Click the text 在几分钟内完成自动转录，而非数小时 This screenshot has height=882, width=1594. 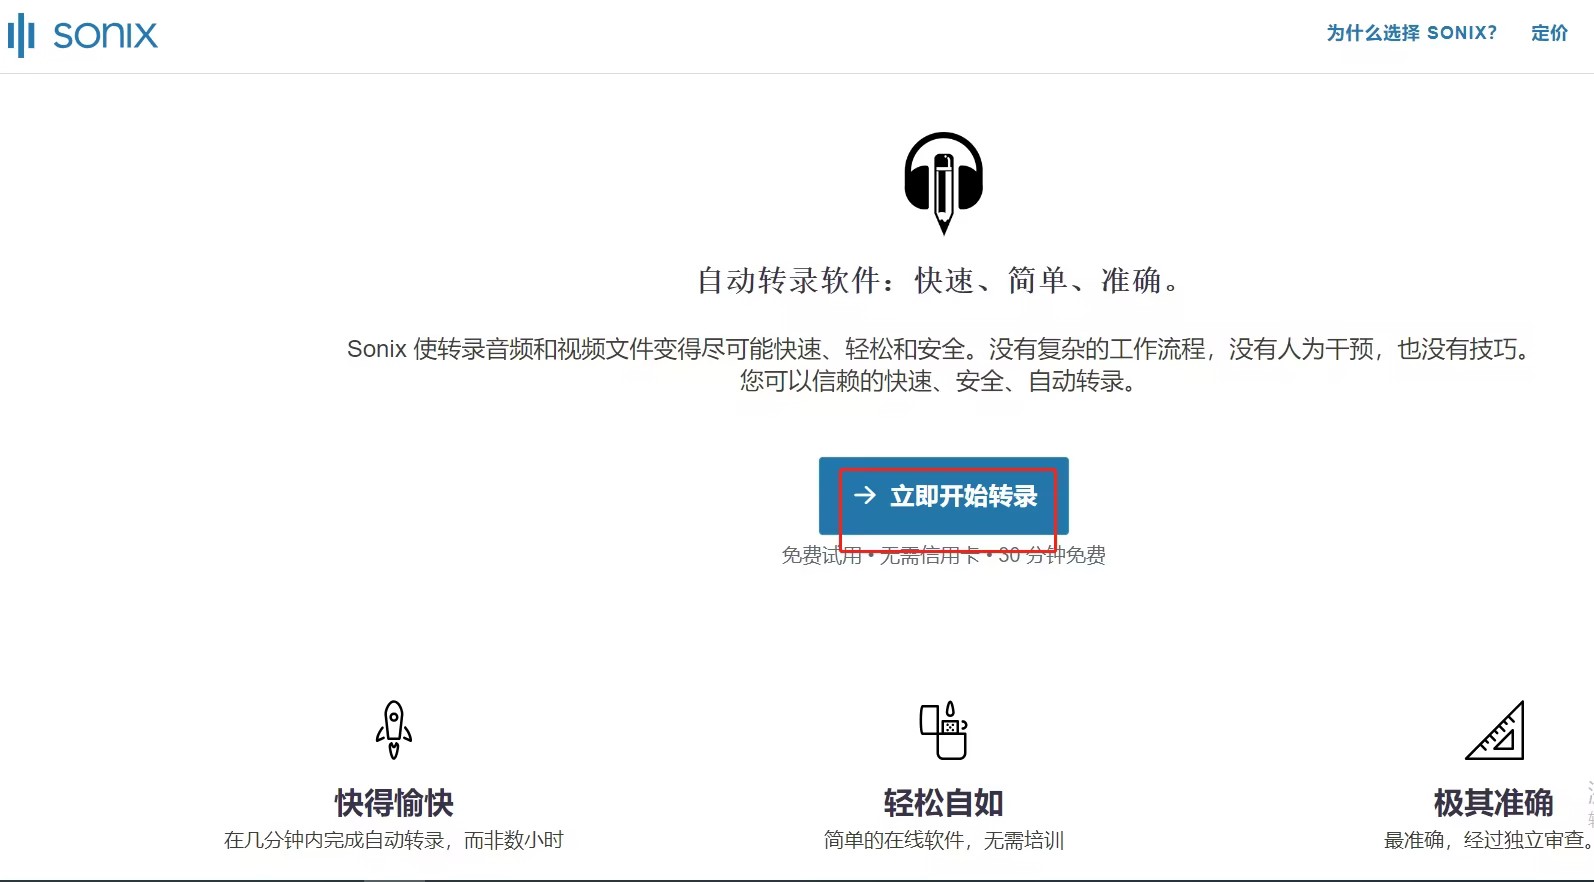394,840
